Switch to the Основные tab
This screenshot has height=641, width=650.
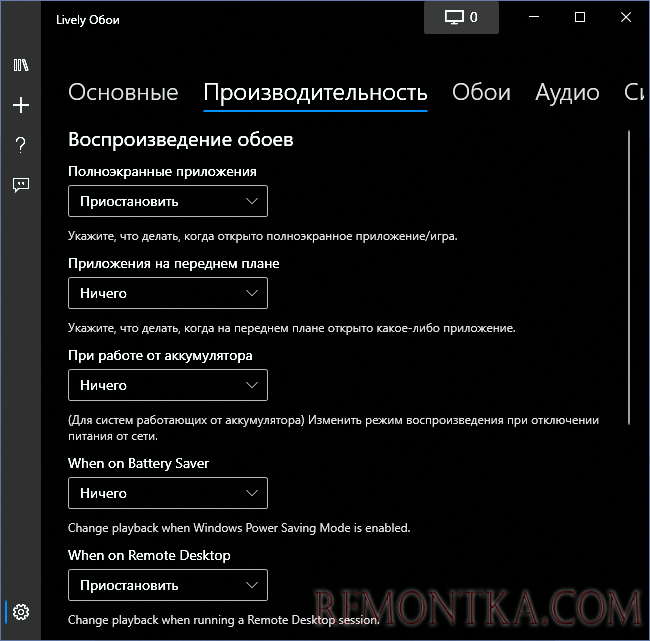click(123, 93)
